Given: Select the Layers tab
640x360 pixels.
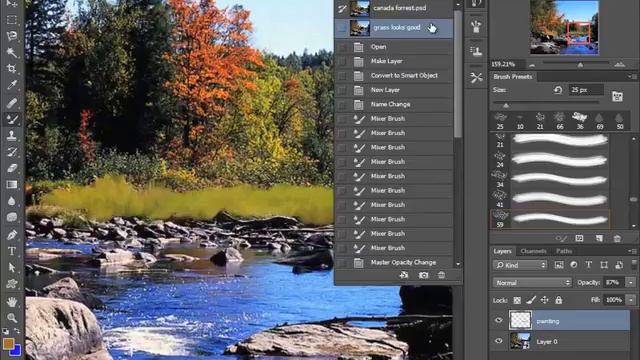Looking at the screenshot, I should 502,251.
